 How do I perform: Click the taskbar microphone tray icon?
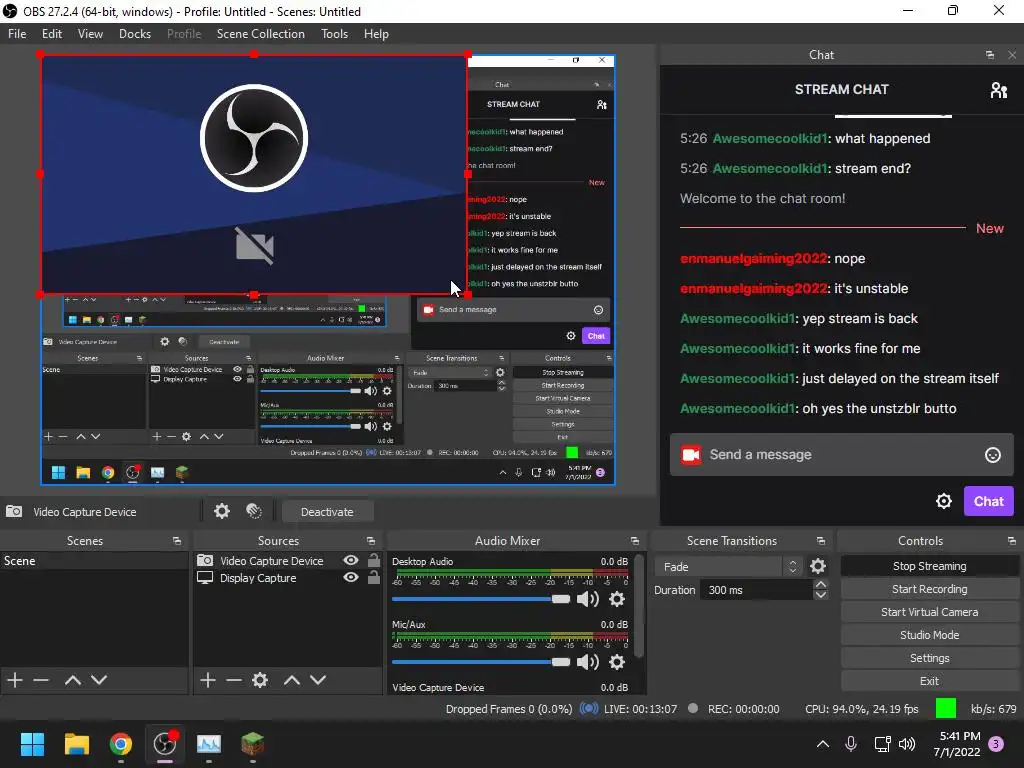coord(850,744)
